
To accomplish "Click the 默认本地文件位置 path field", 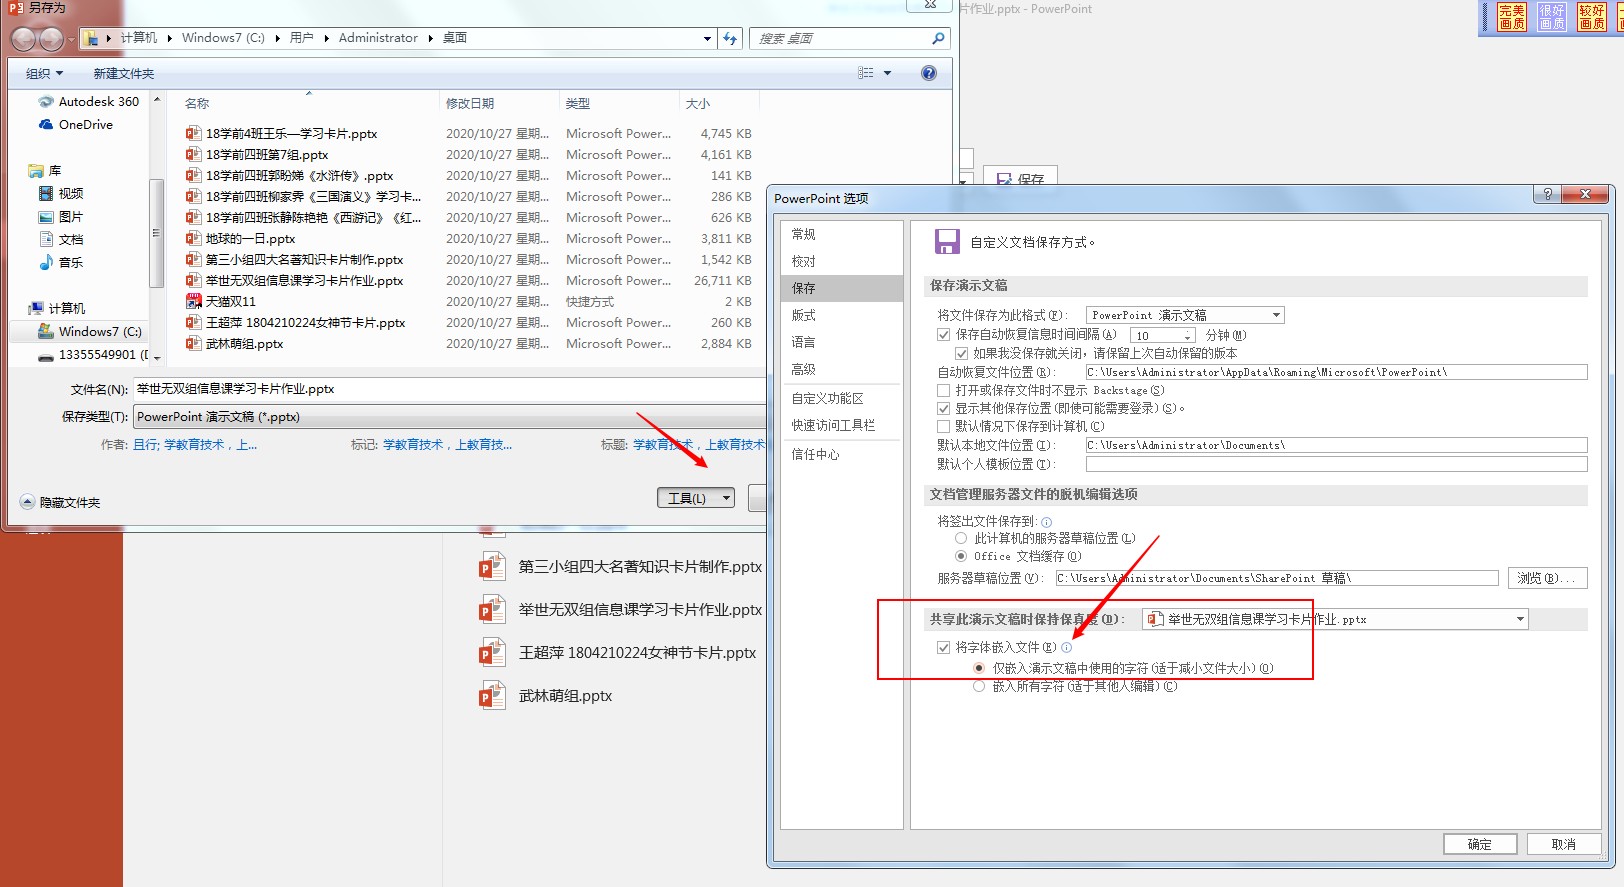I will click(x=1337, y=445).
